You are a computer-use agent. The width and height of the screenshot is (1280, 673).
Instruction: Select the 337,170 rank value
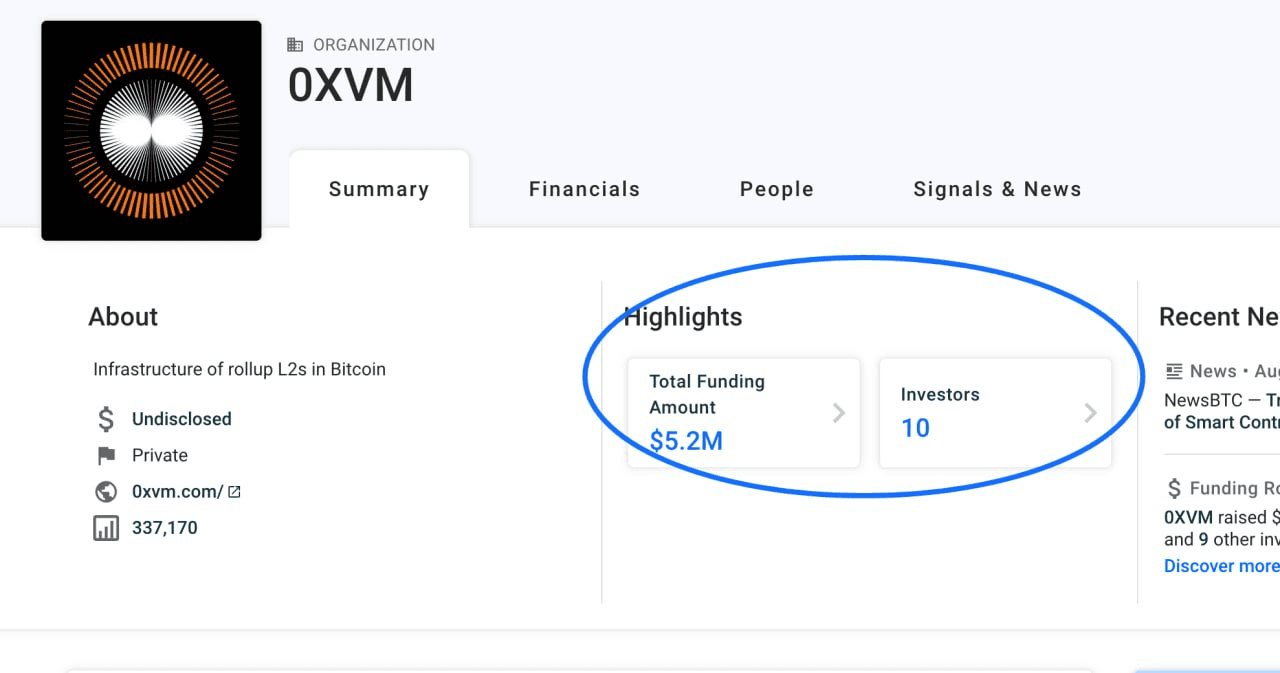pyautogui.click(x=165, y=528)
